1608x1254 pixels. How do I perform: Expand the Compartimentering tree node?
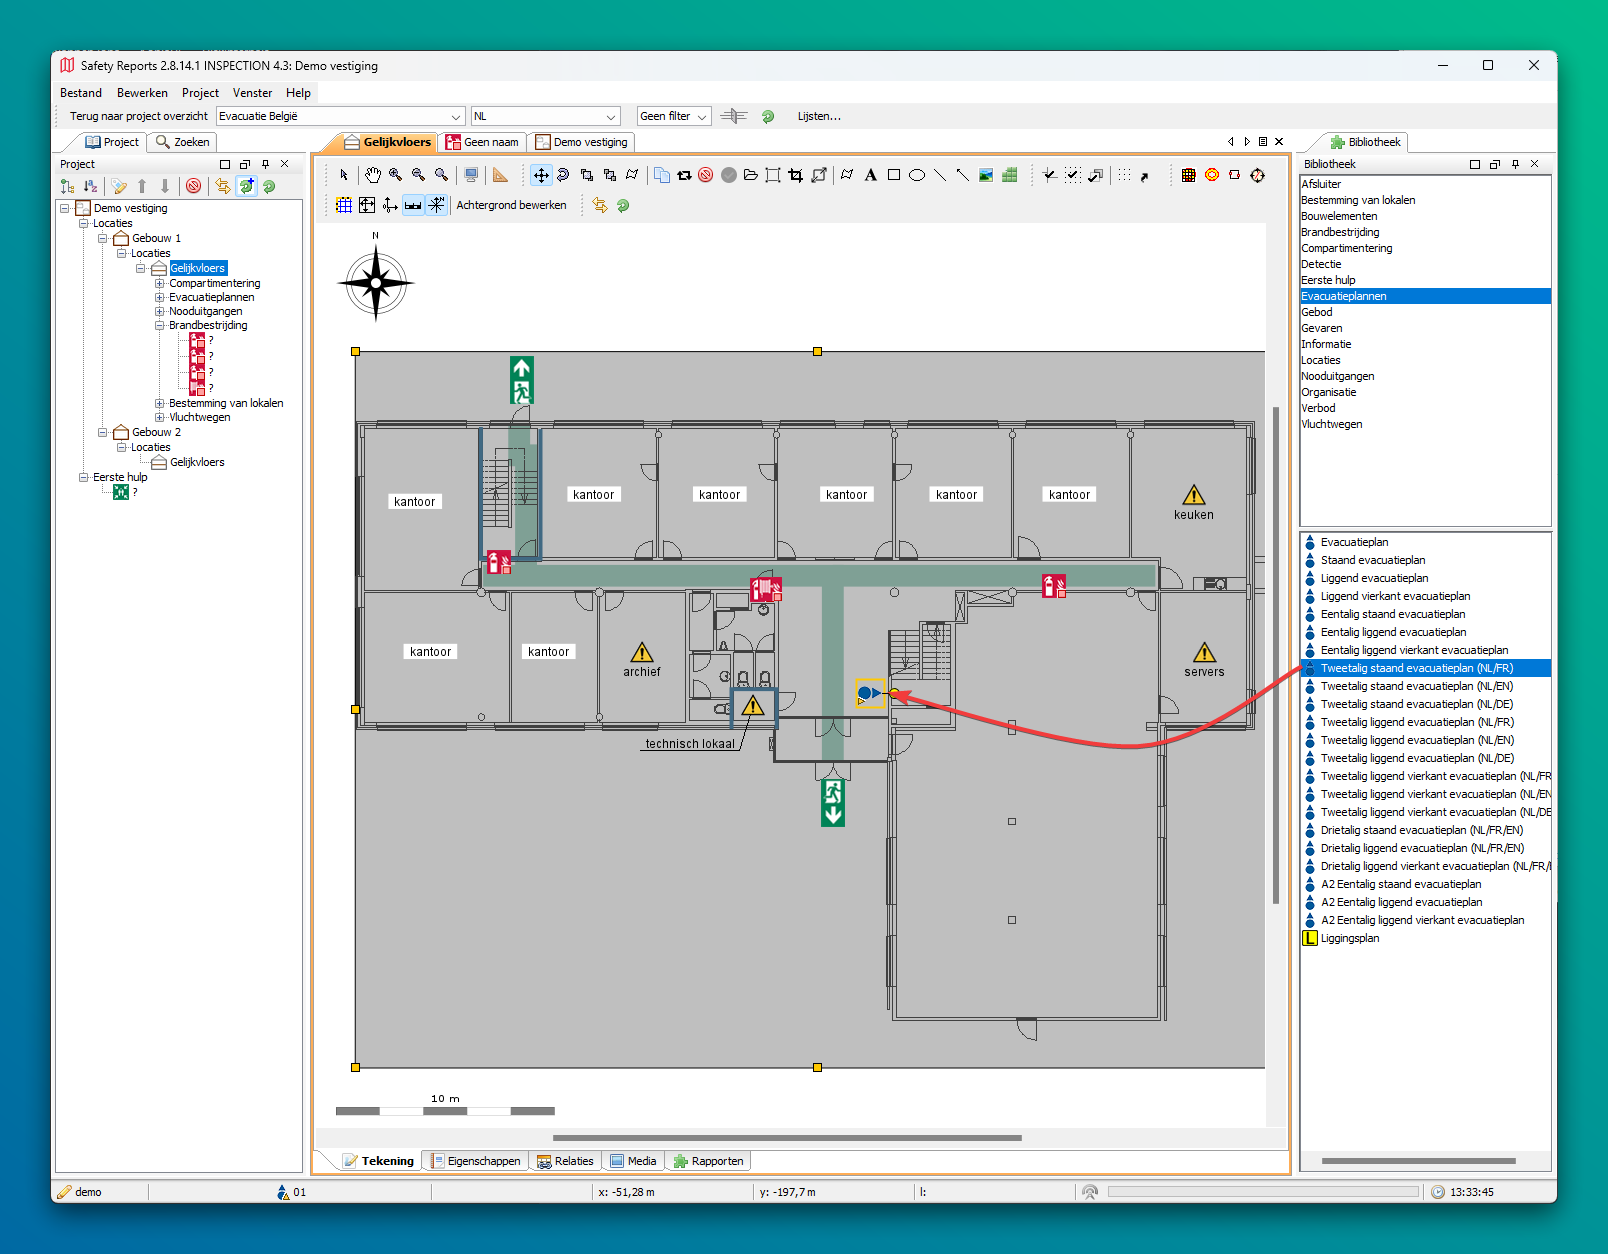click(x=160, y=283)
